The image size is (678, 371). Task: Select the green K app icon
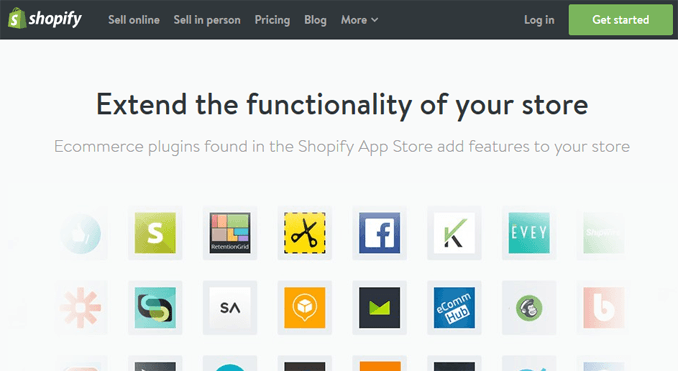tap(454, 233)
